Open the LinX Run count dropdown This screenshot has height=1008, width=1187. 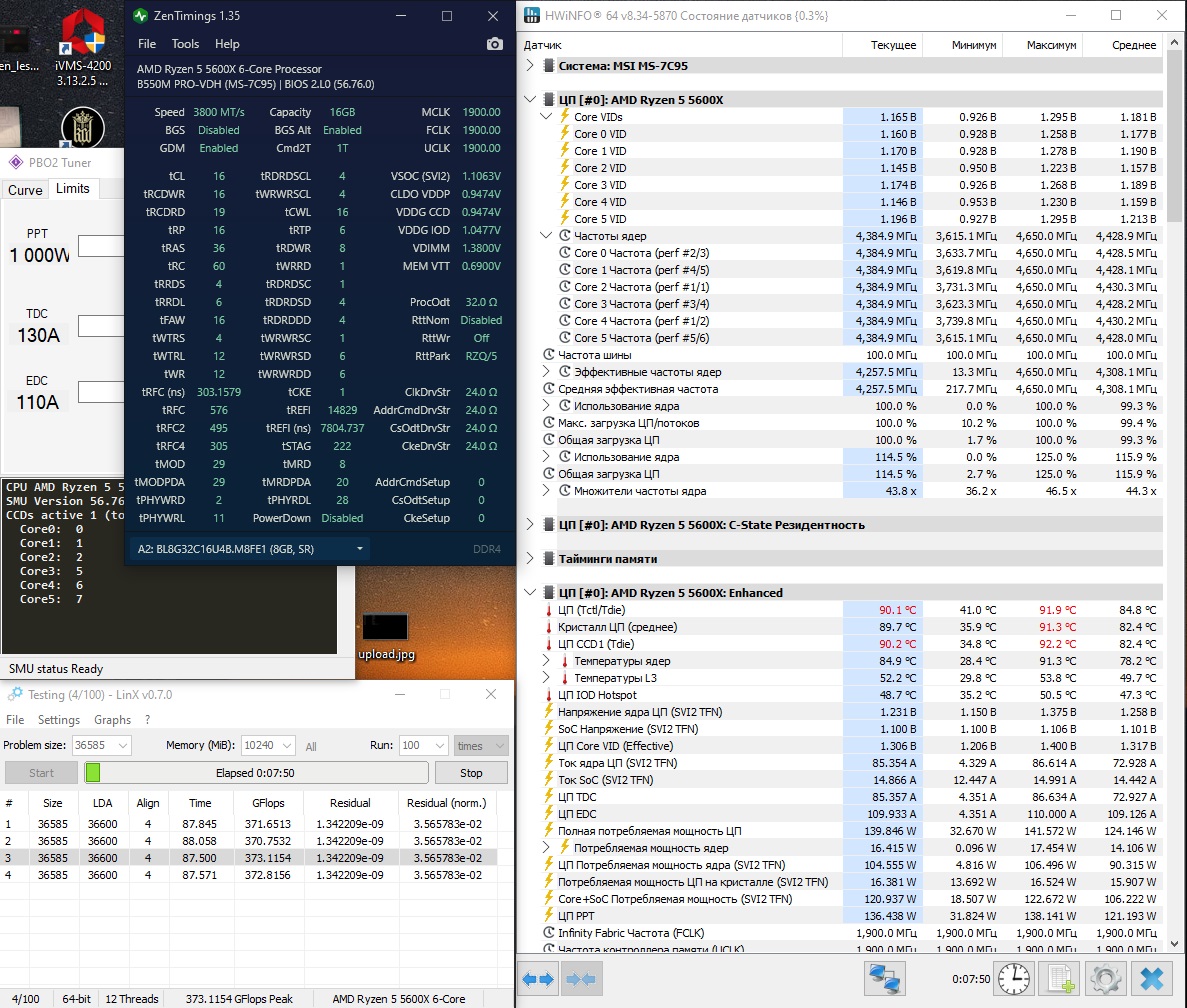tap(424, 745)
